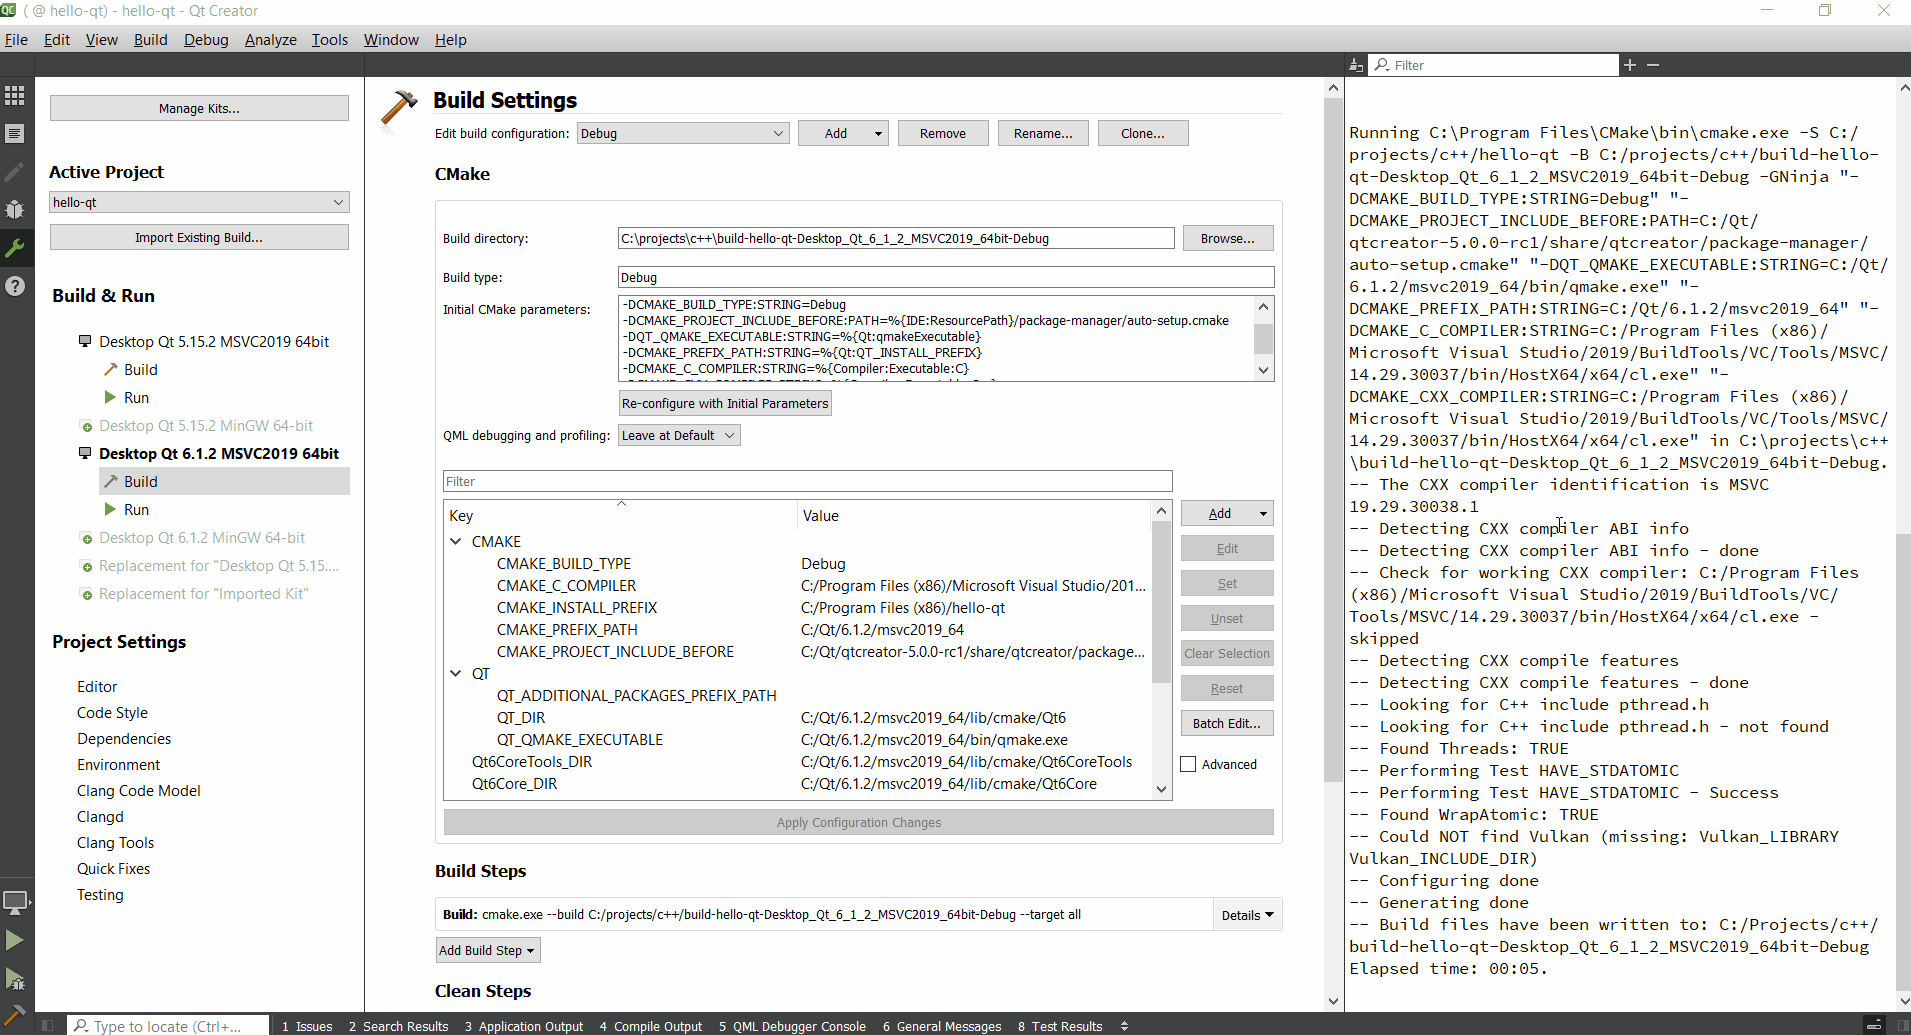Switch to Edit mode in sidebar
Viewport: 1911px width, 1035px height.
(x=15, y=134)
